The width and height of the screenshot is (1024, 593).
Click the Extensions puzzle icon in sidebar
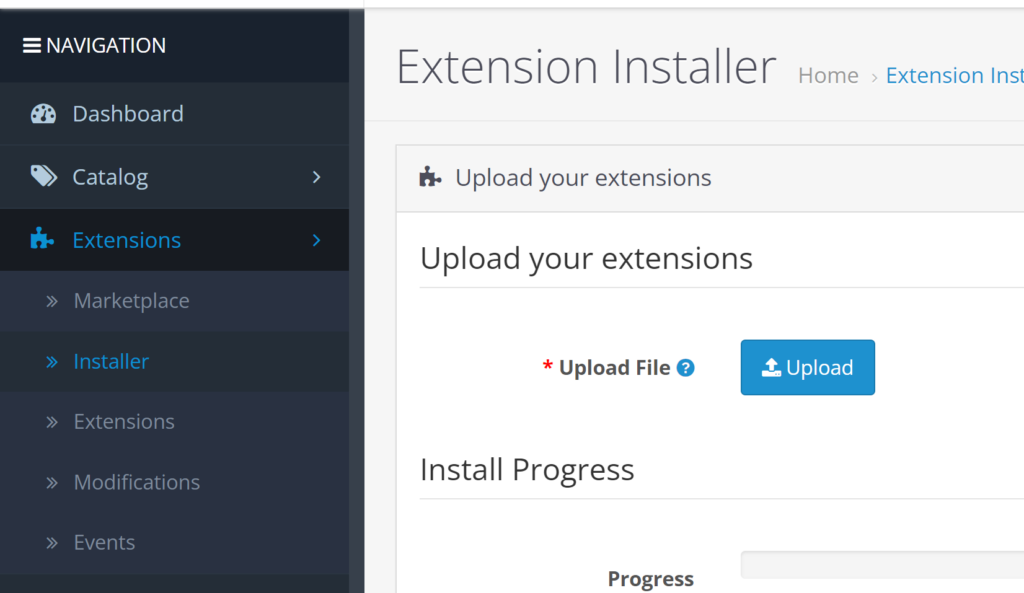coord(42,239)
